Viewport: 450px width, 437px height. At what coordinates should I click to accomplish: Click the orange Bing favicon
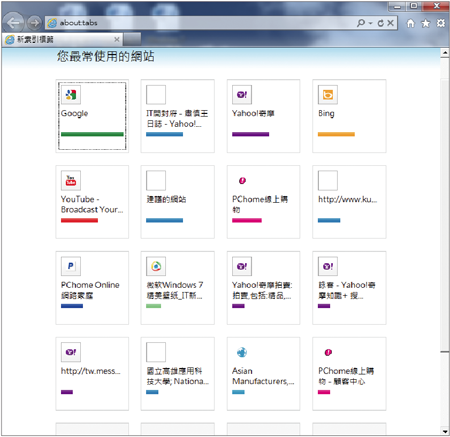click(x=328, y=95)
